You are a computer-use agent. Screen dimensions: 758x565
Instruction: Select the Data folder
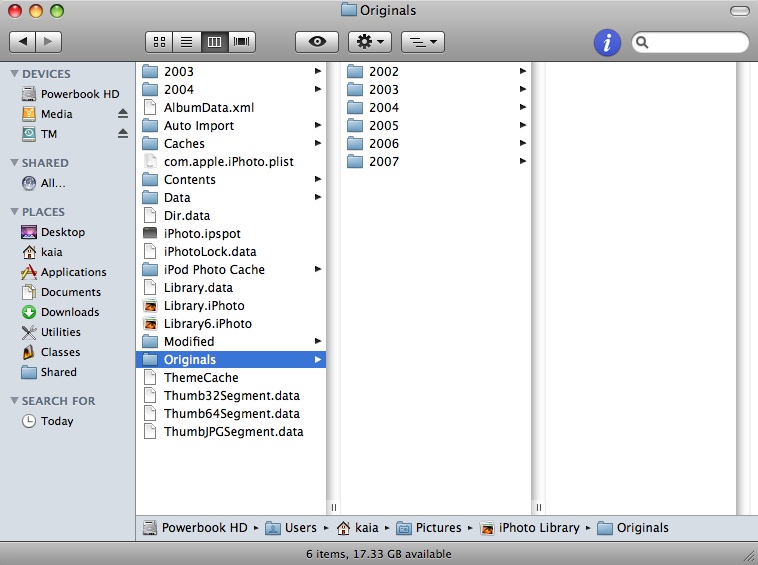[231, 197]
